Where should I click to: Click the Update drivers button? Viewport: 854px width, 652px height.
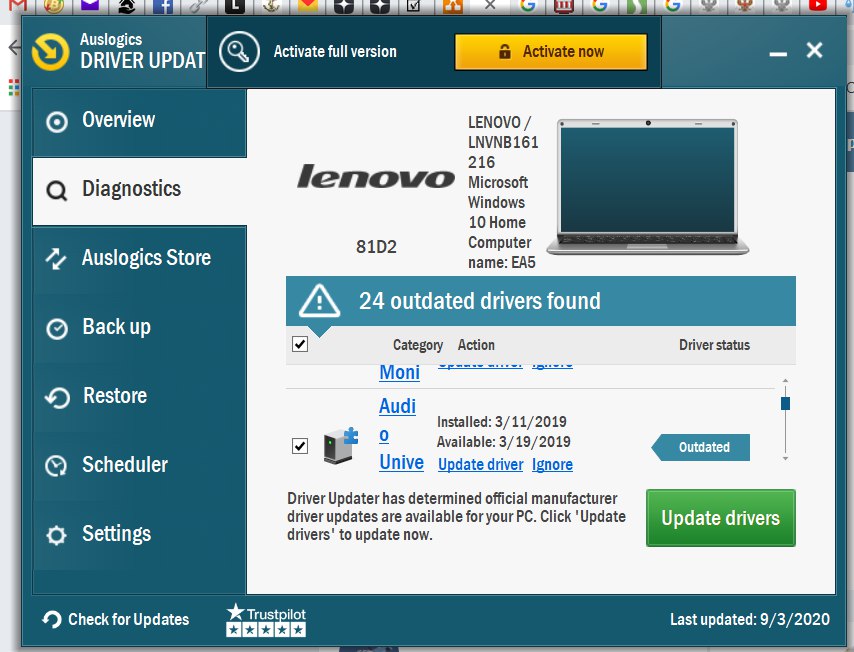pos(721,518)
